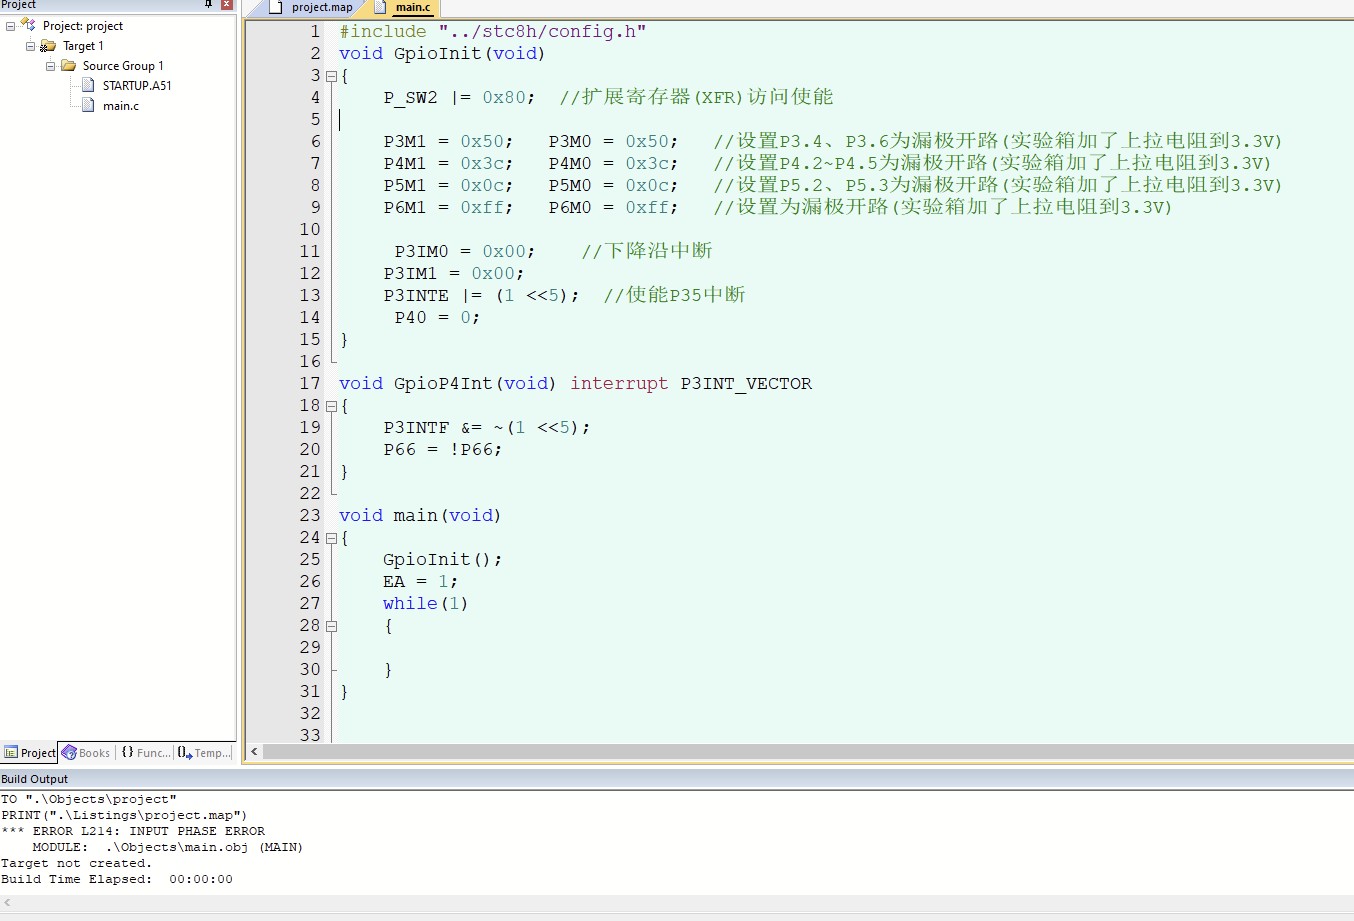Collapse the GpioInit function fold at line 3
The image size is (1354, 921).
[x=331, y=76]
